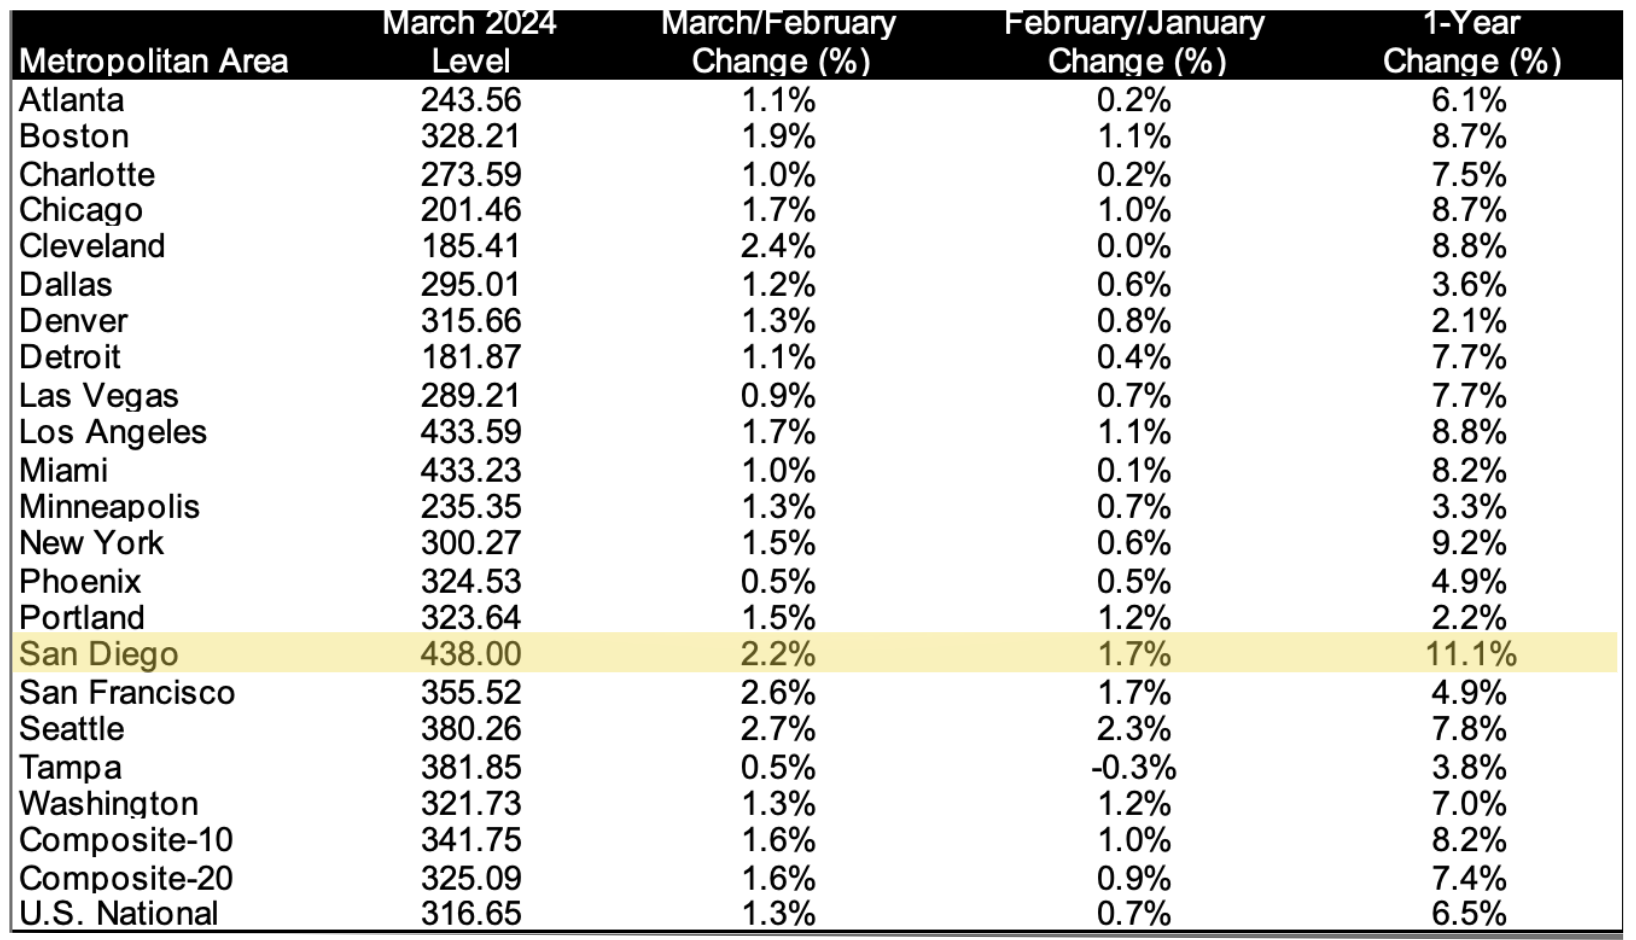Click New York's 9.2% one-year change
This screenshot has width=1636, height=940.
(x=1469, y=543)
